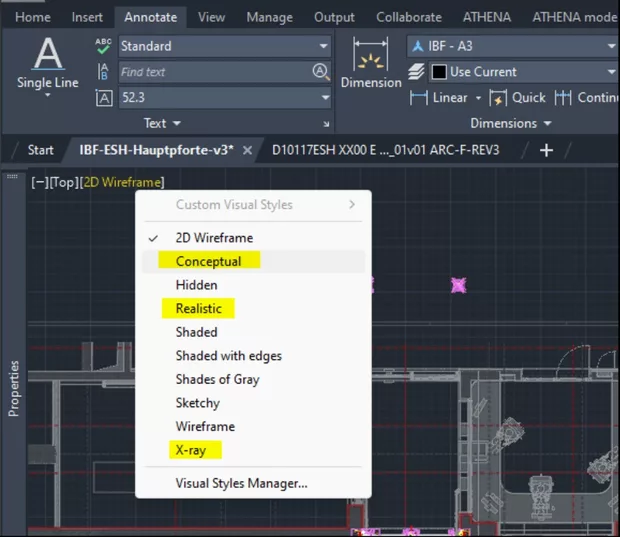Open Visual Styles Manager
Viewport: 620px width, 537px height.
click(241, 484)
